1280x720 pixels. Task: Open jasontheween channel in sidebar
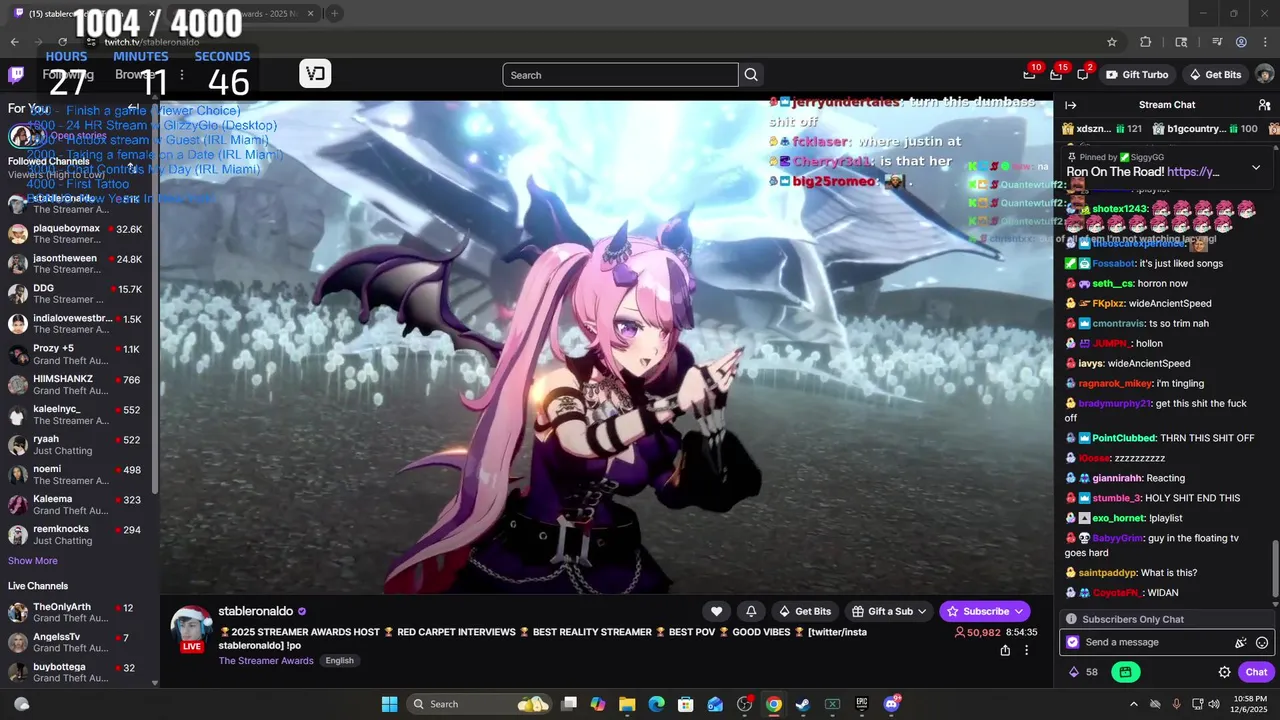coord(79,264)
